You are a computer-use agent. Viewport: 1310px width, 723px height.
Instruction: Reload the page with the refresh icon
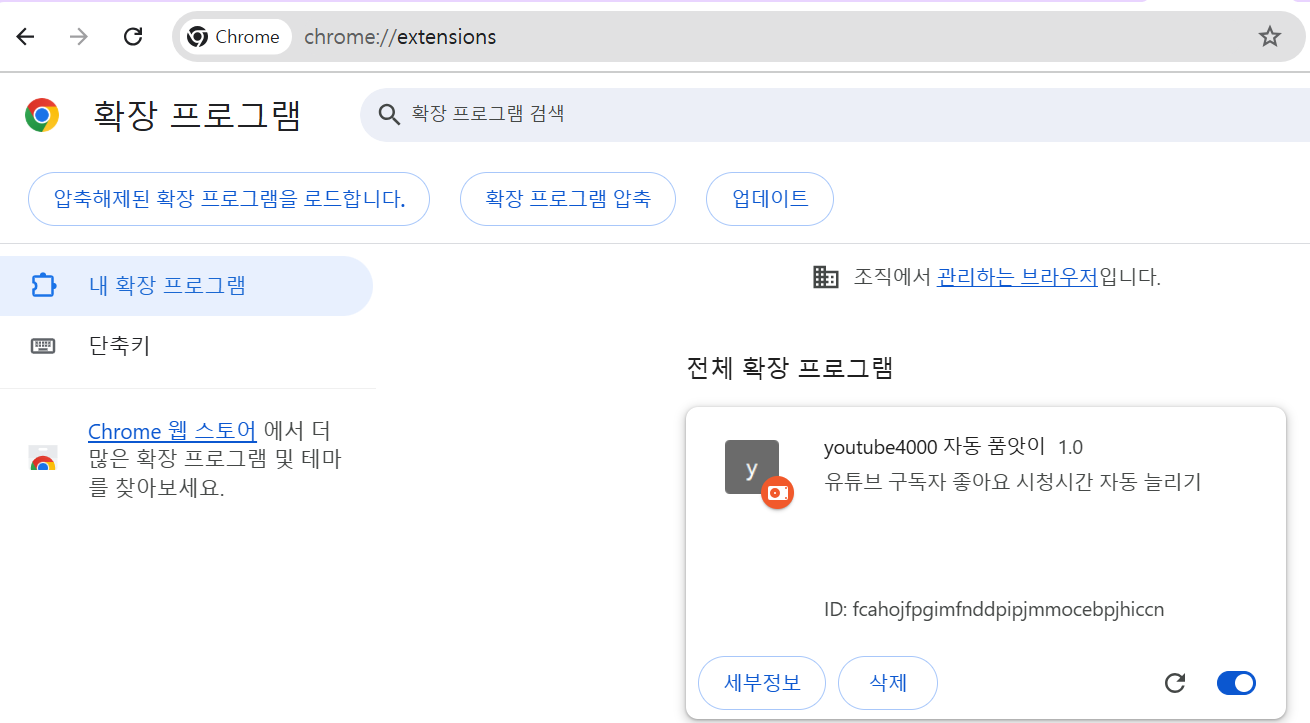(133, 37)
